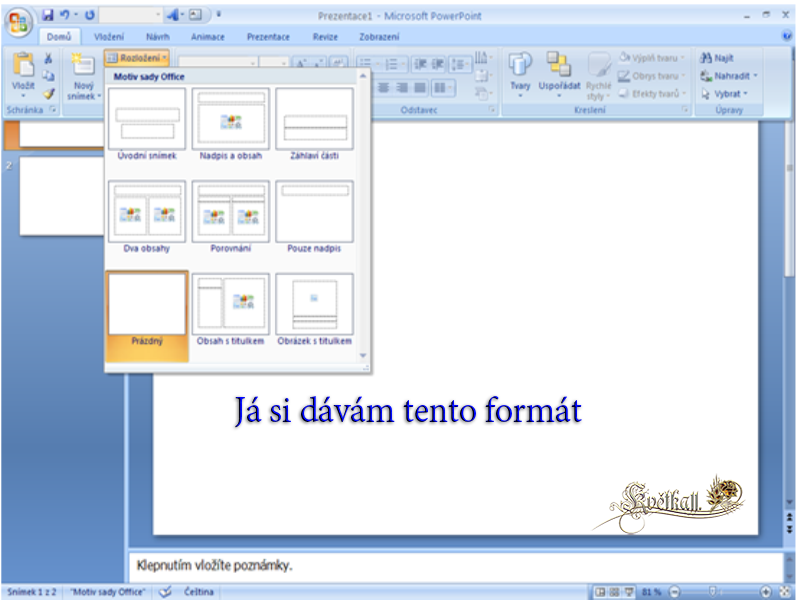Open the Rozložení layout dropdown button
800x600 pixels.
pos(137,58)
